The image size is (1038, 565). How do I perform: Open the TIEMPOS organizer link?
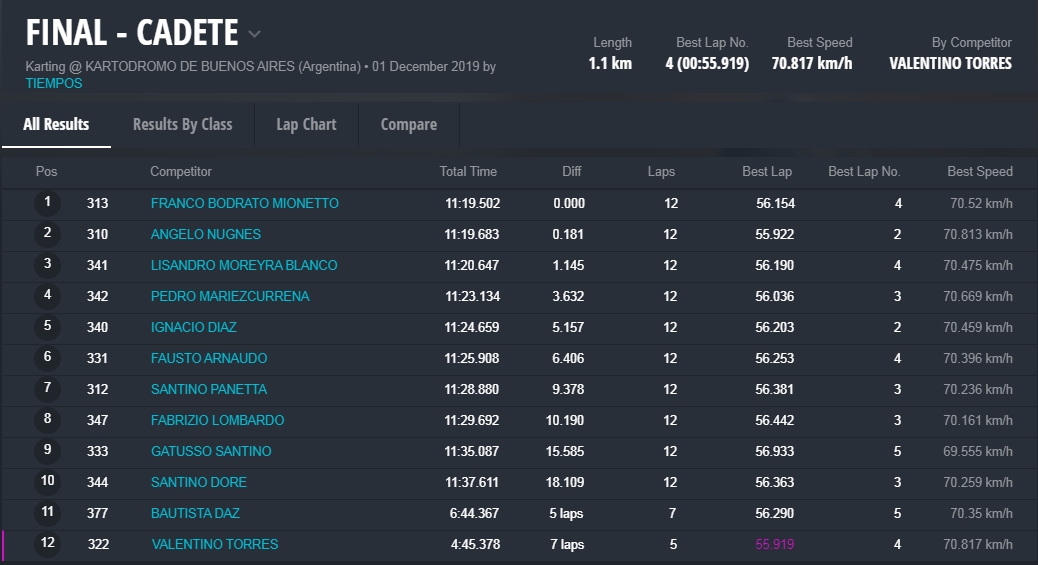[54, 84]
